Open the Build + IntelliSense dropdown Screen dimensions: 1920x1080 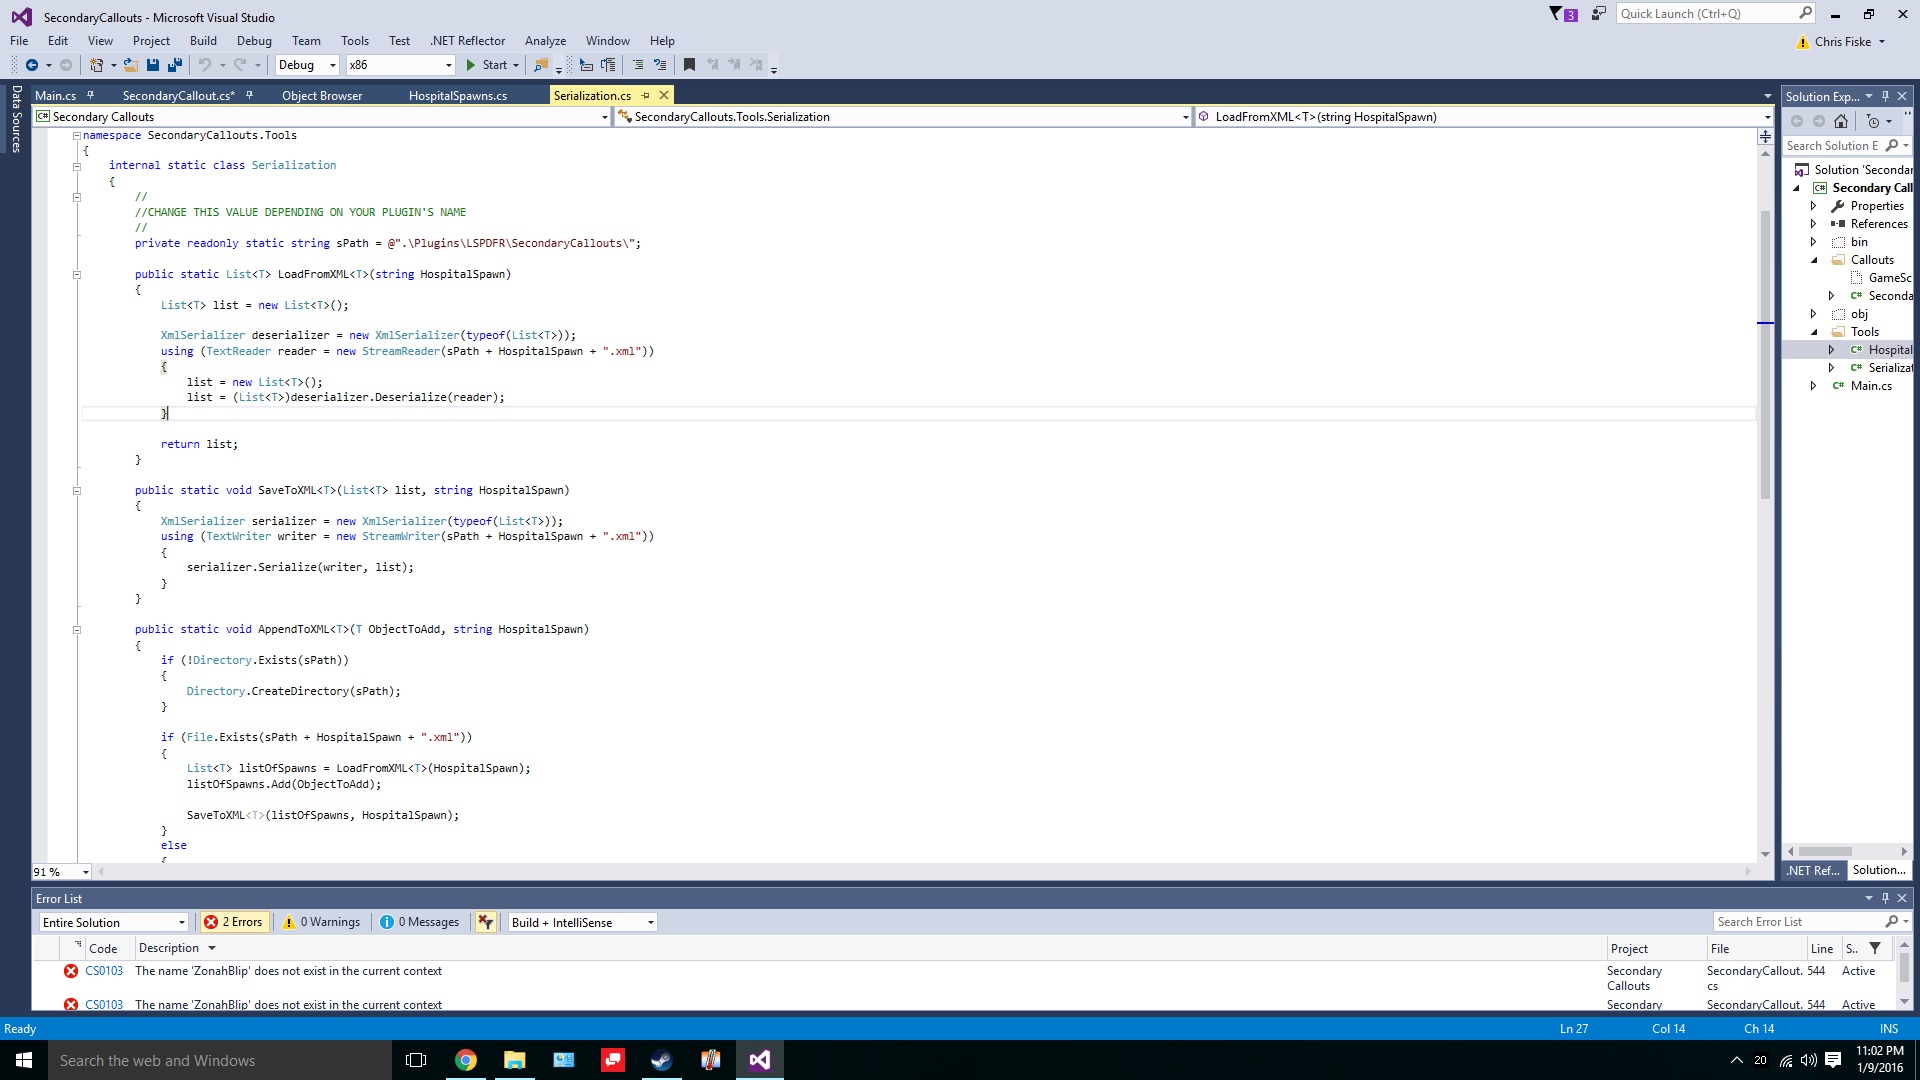coord(582,922)
